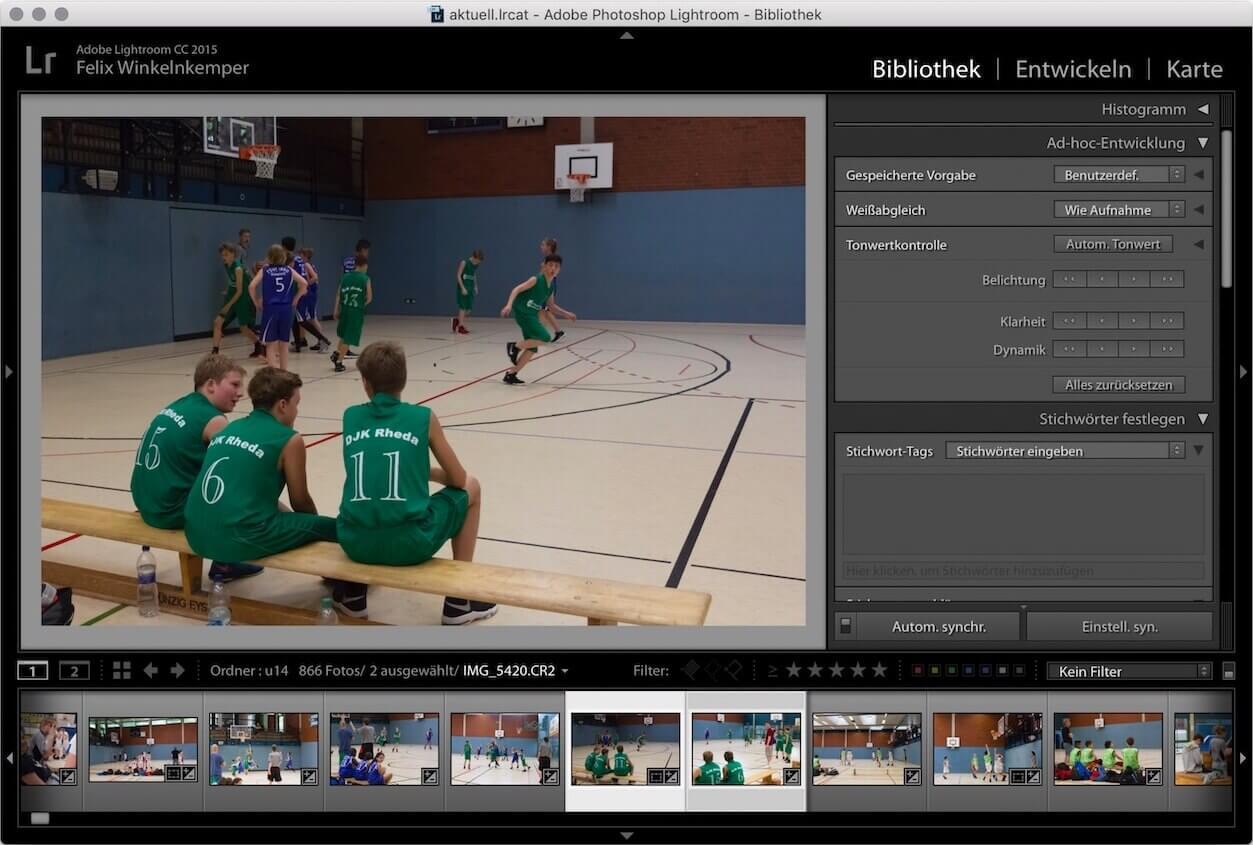This screenshot has width=1253, height=845.
Task: Open the Kein Filter dropdown
Action: (1128, 672)
